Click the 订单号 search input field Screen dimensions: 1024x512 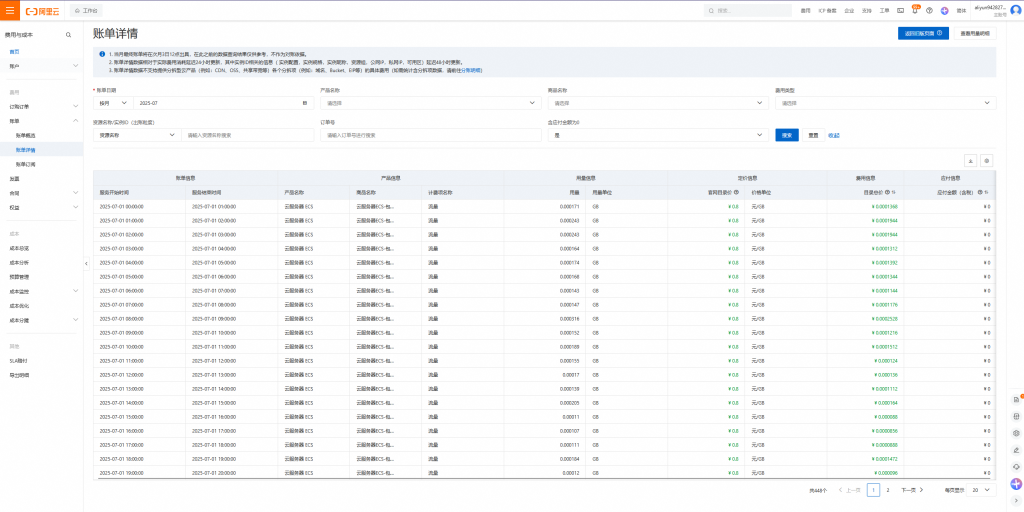coord(430,135)
